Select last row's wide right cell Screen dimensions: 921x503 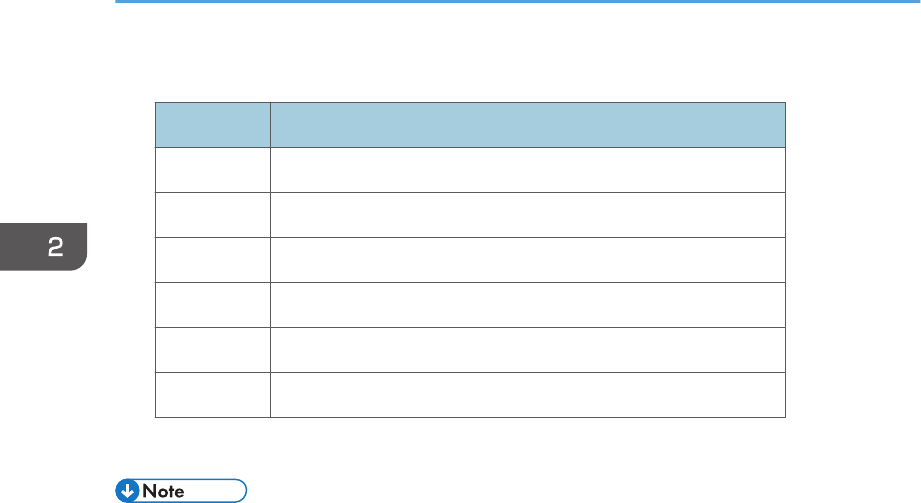click(x=527, y=394)
